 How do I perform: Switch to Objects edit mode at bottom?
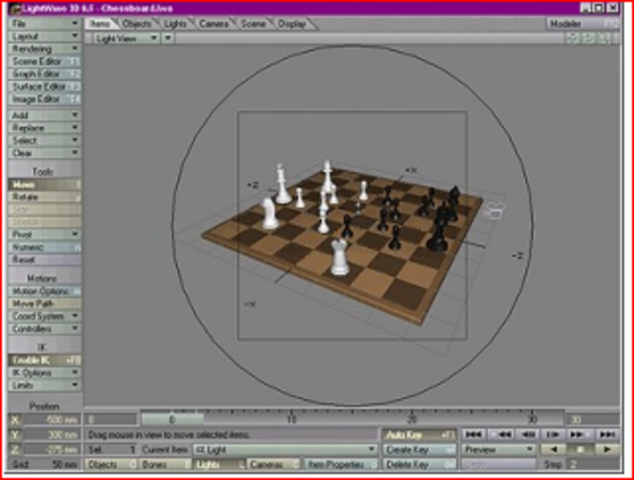click(x=112, y=464)
